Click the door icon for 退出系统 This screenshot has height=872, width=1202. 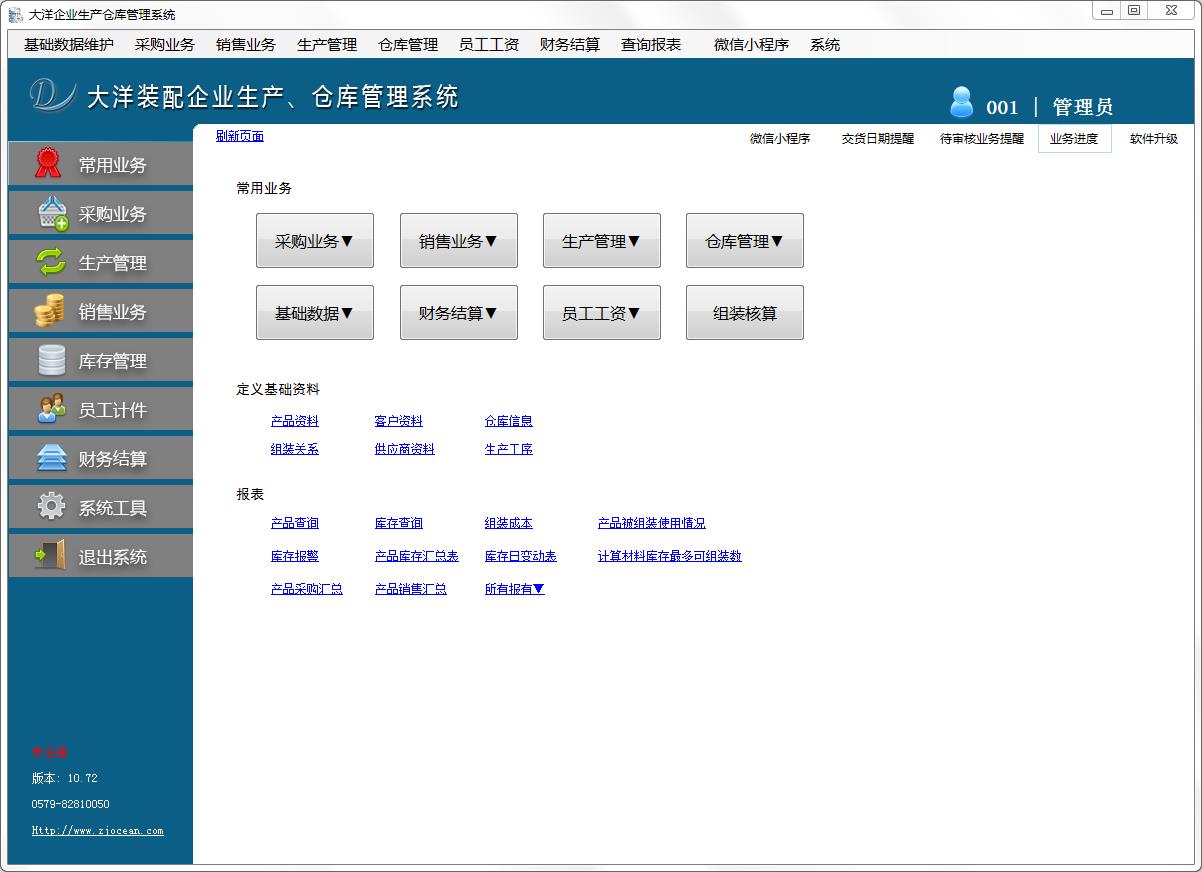tap(51, 555)
